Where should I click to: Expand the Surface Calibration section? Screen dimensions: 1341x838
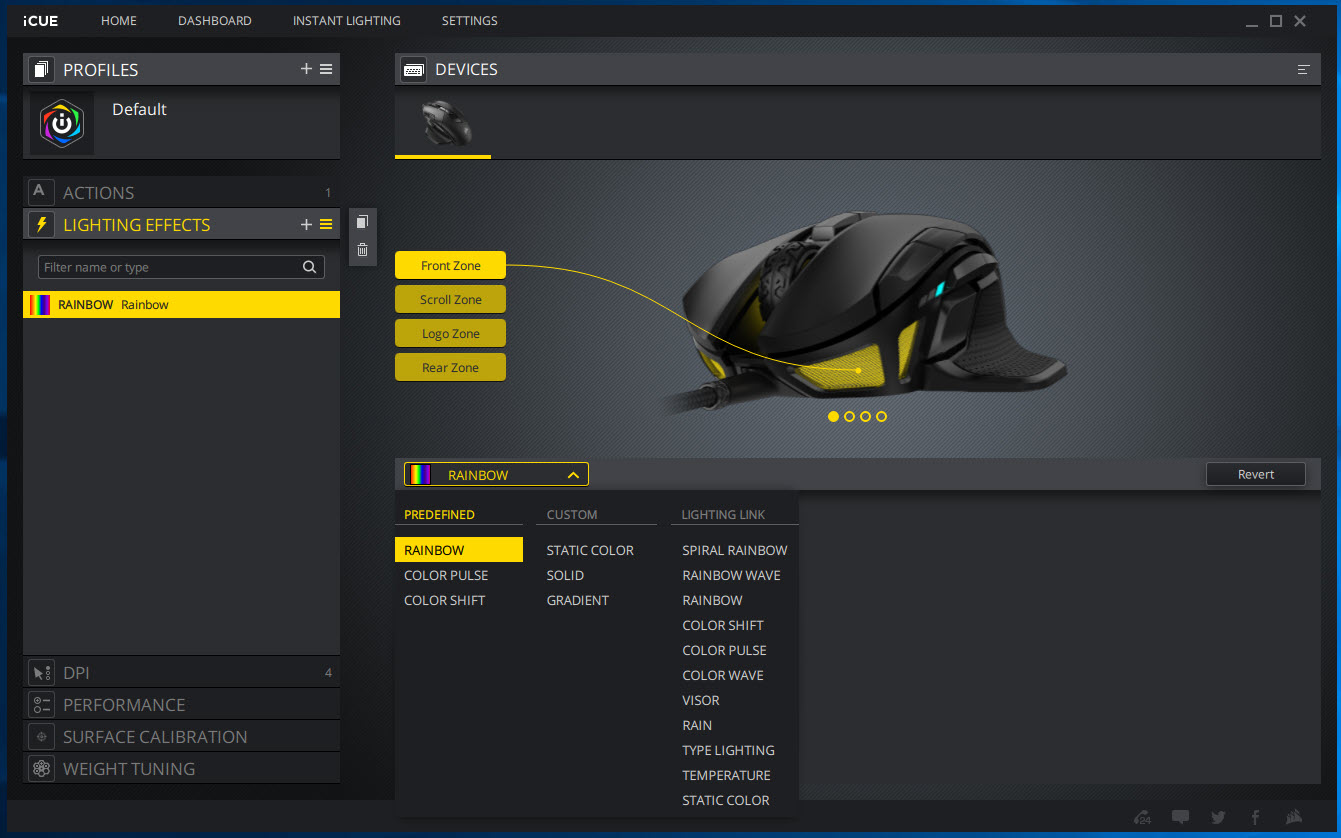pyautogui.click(x=181, y=737)
